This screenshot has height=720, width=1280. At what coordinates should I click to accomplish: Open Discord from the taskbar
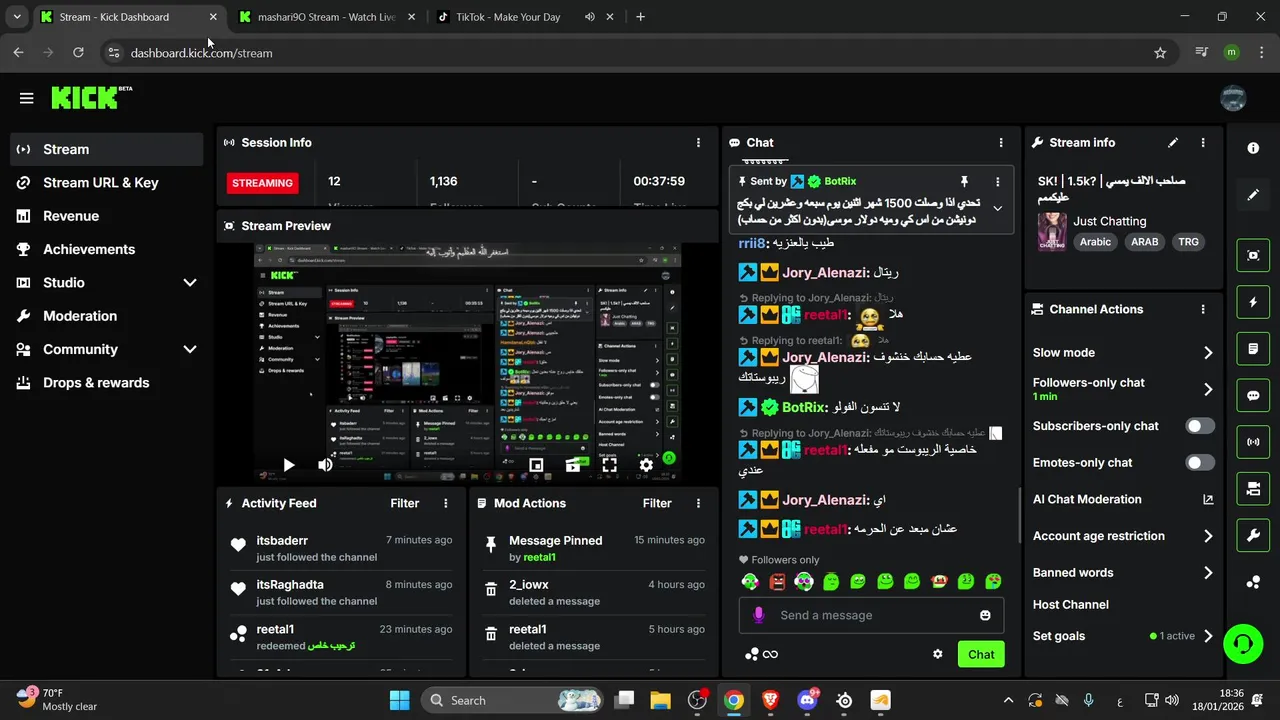pyautogui.click(x=807, y=700)
